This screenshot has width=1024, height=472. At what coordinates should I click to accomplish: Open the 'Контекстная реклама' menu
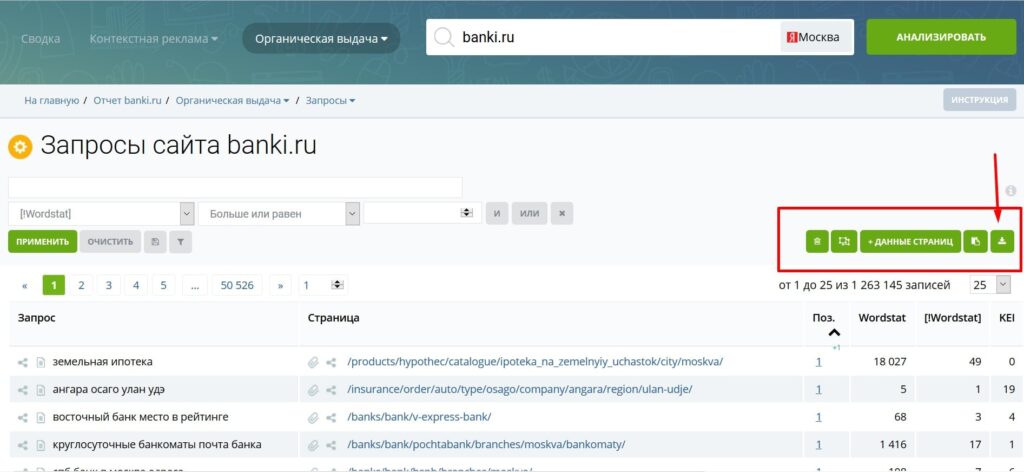pos(153,39)
